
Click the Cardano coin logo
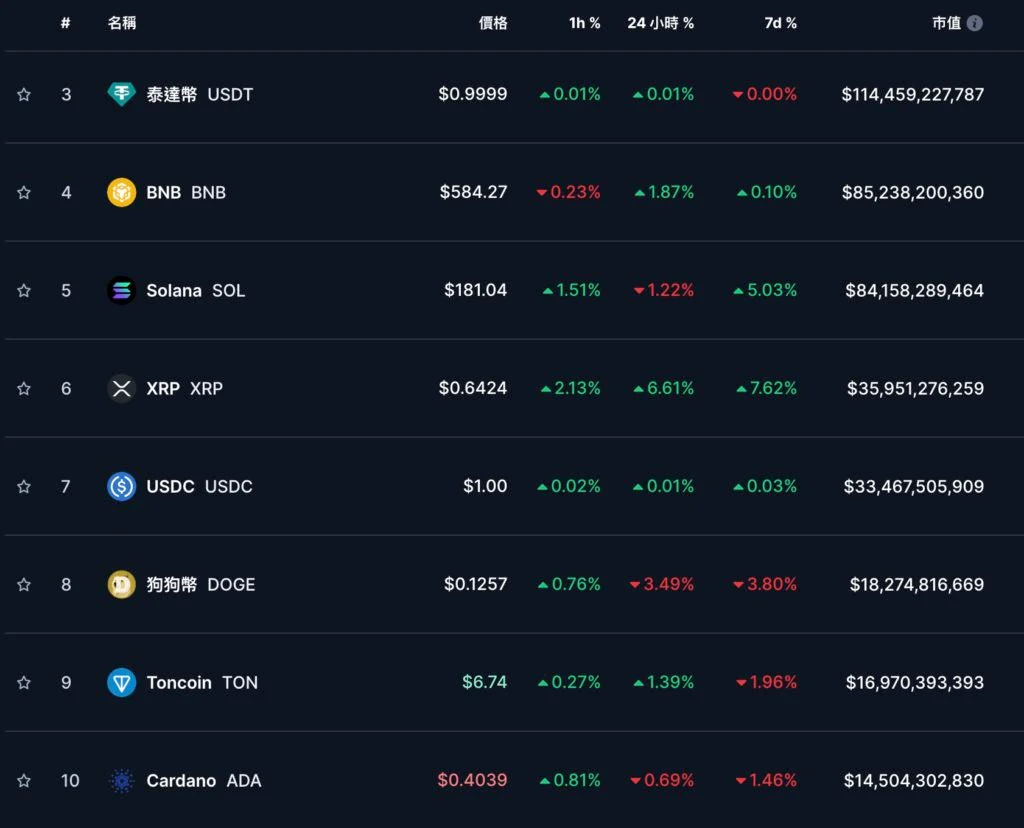[x=121, y=781]
